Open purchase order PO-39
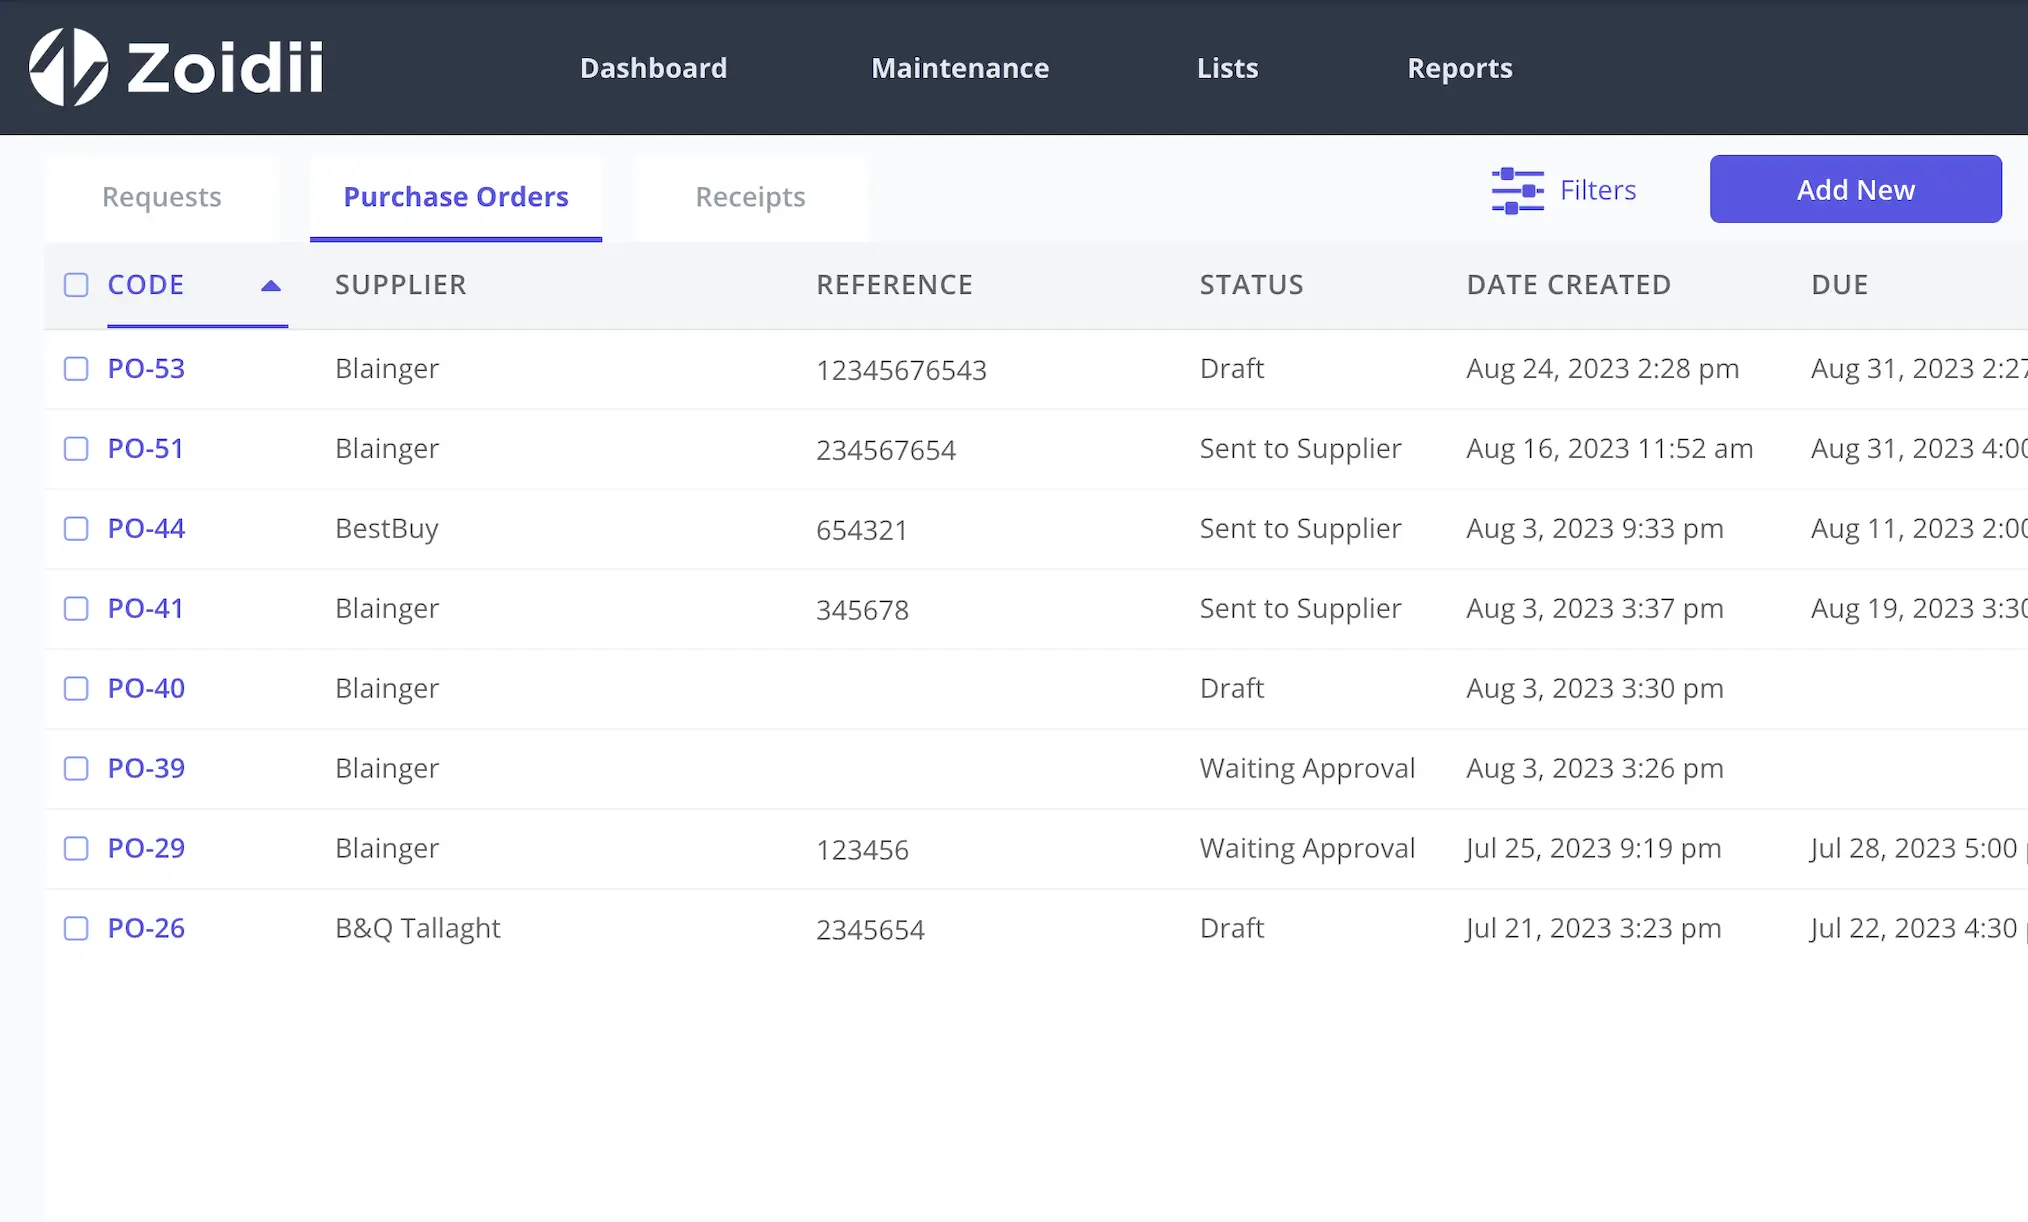 (146, 769)
